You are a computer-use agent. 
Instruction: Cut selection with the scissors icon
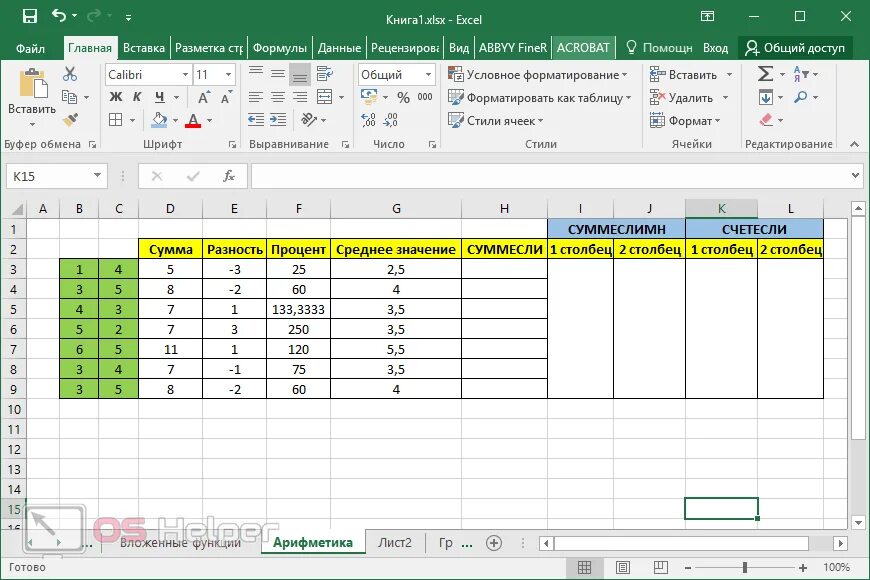(70, 74)
